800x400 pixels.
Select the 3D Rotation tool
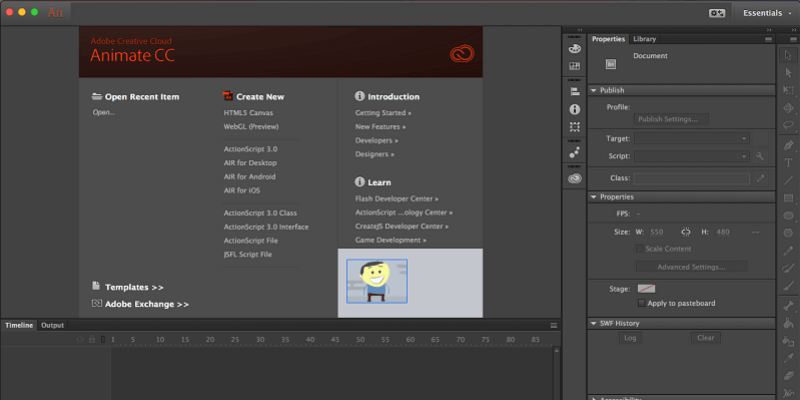pyautogui.click(x=788, y=108)
